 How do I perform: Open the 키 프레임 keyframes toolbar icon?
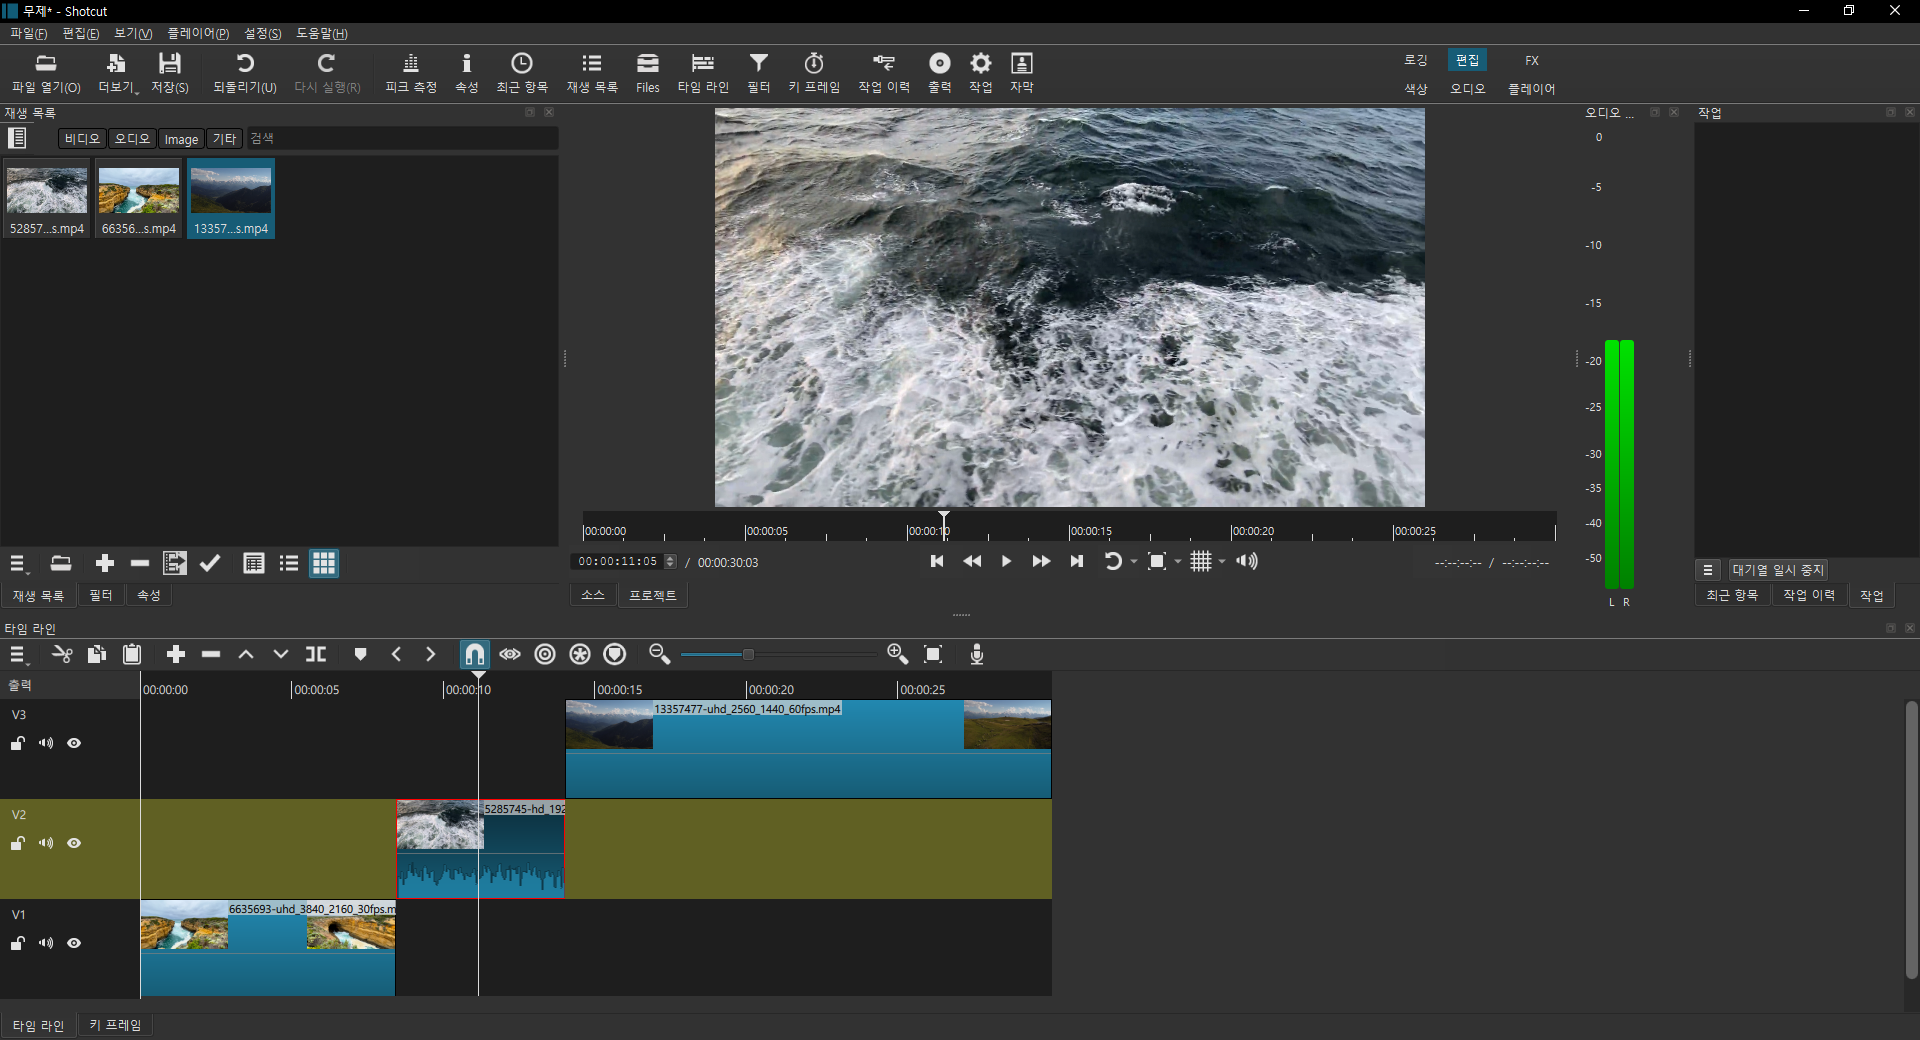click(x=814, y=73)
